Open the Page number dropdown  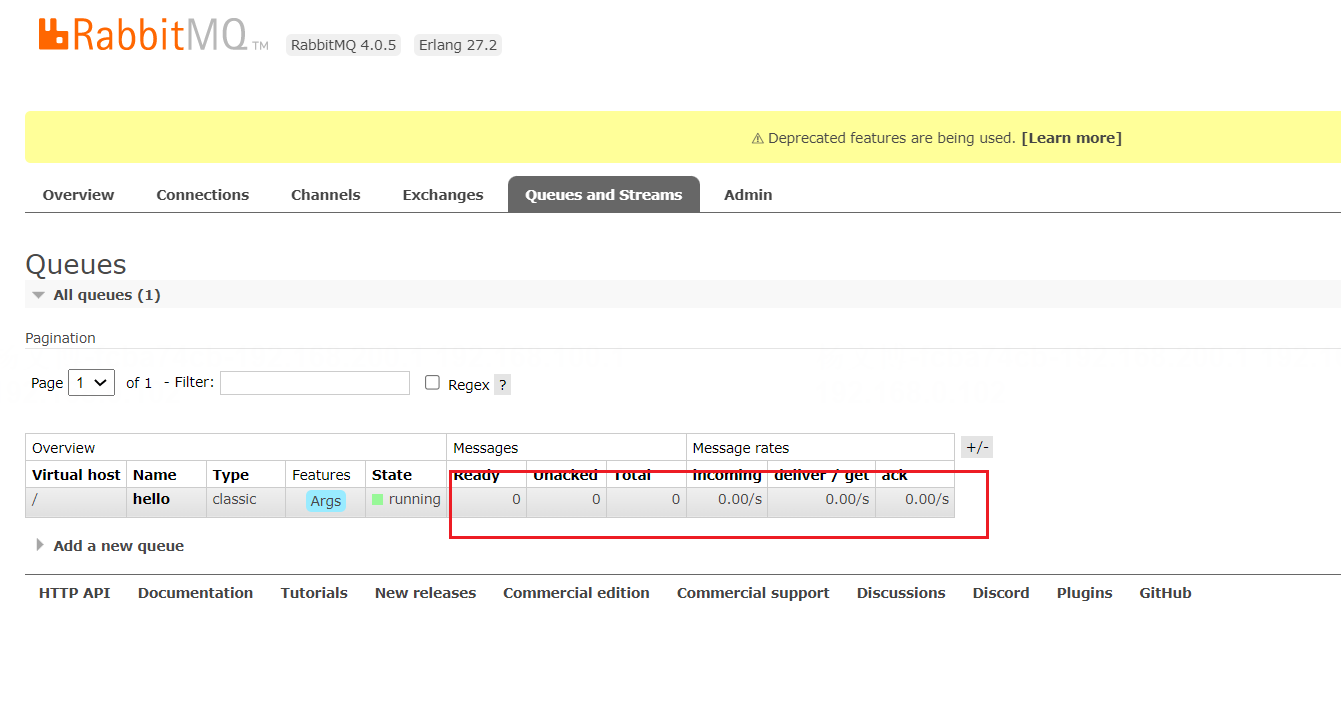point(91,383)
